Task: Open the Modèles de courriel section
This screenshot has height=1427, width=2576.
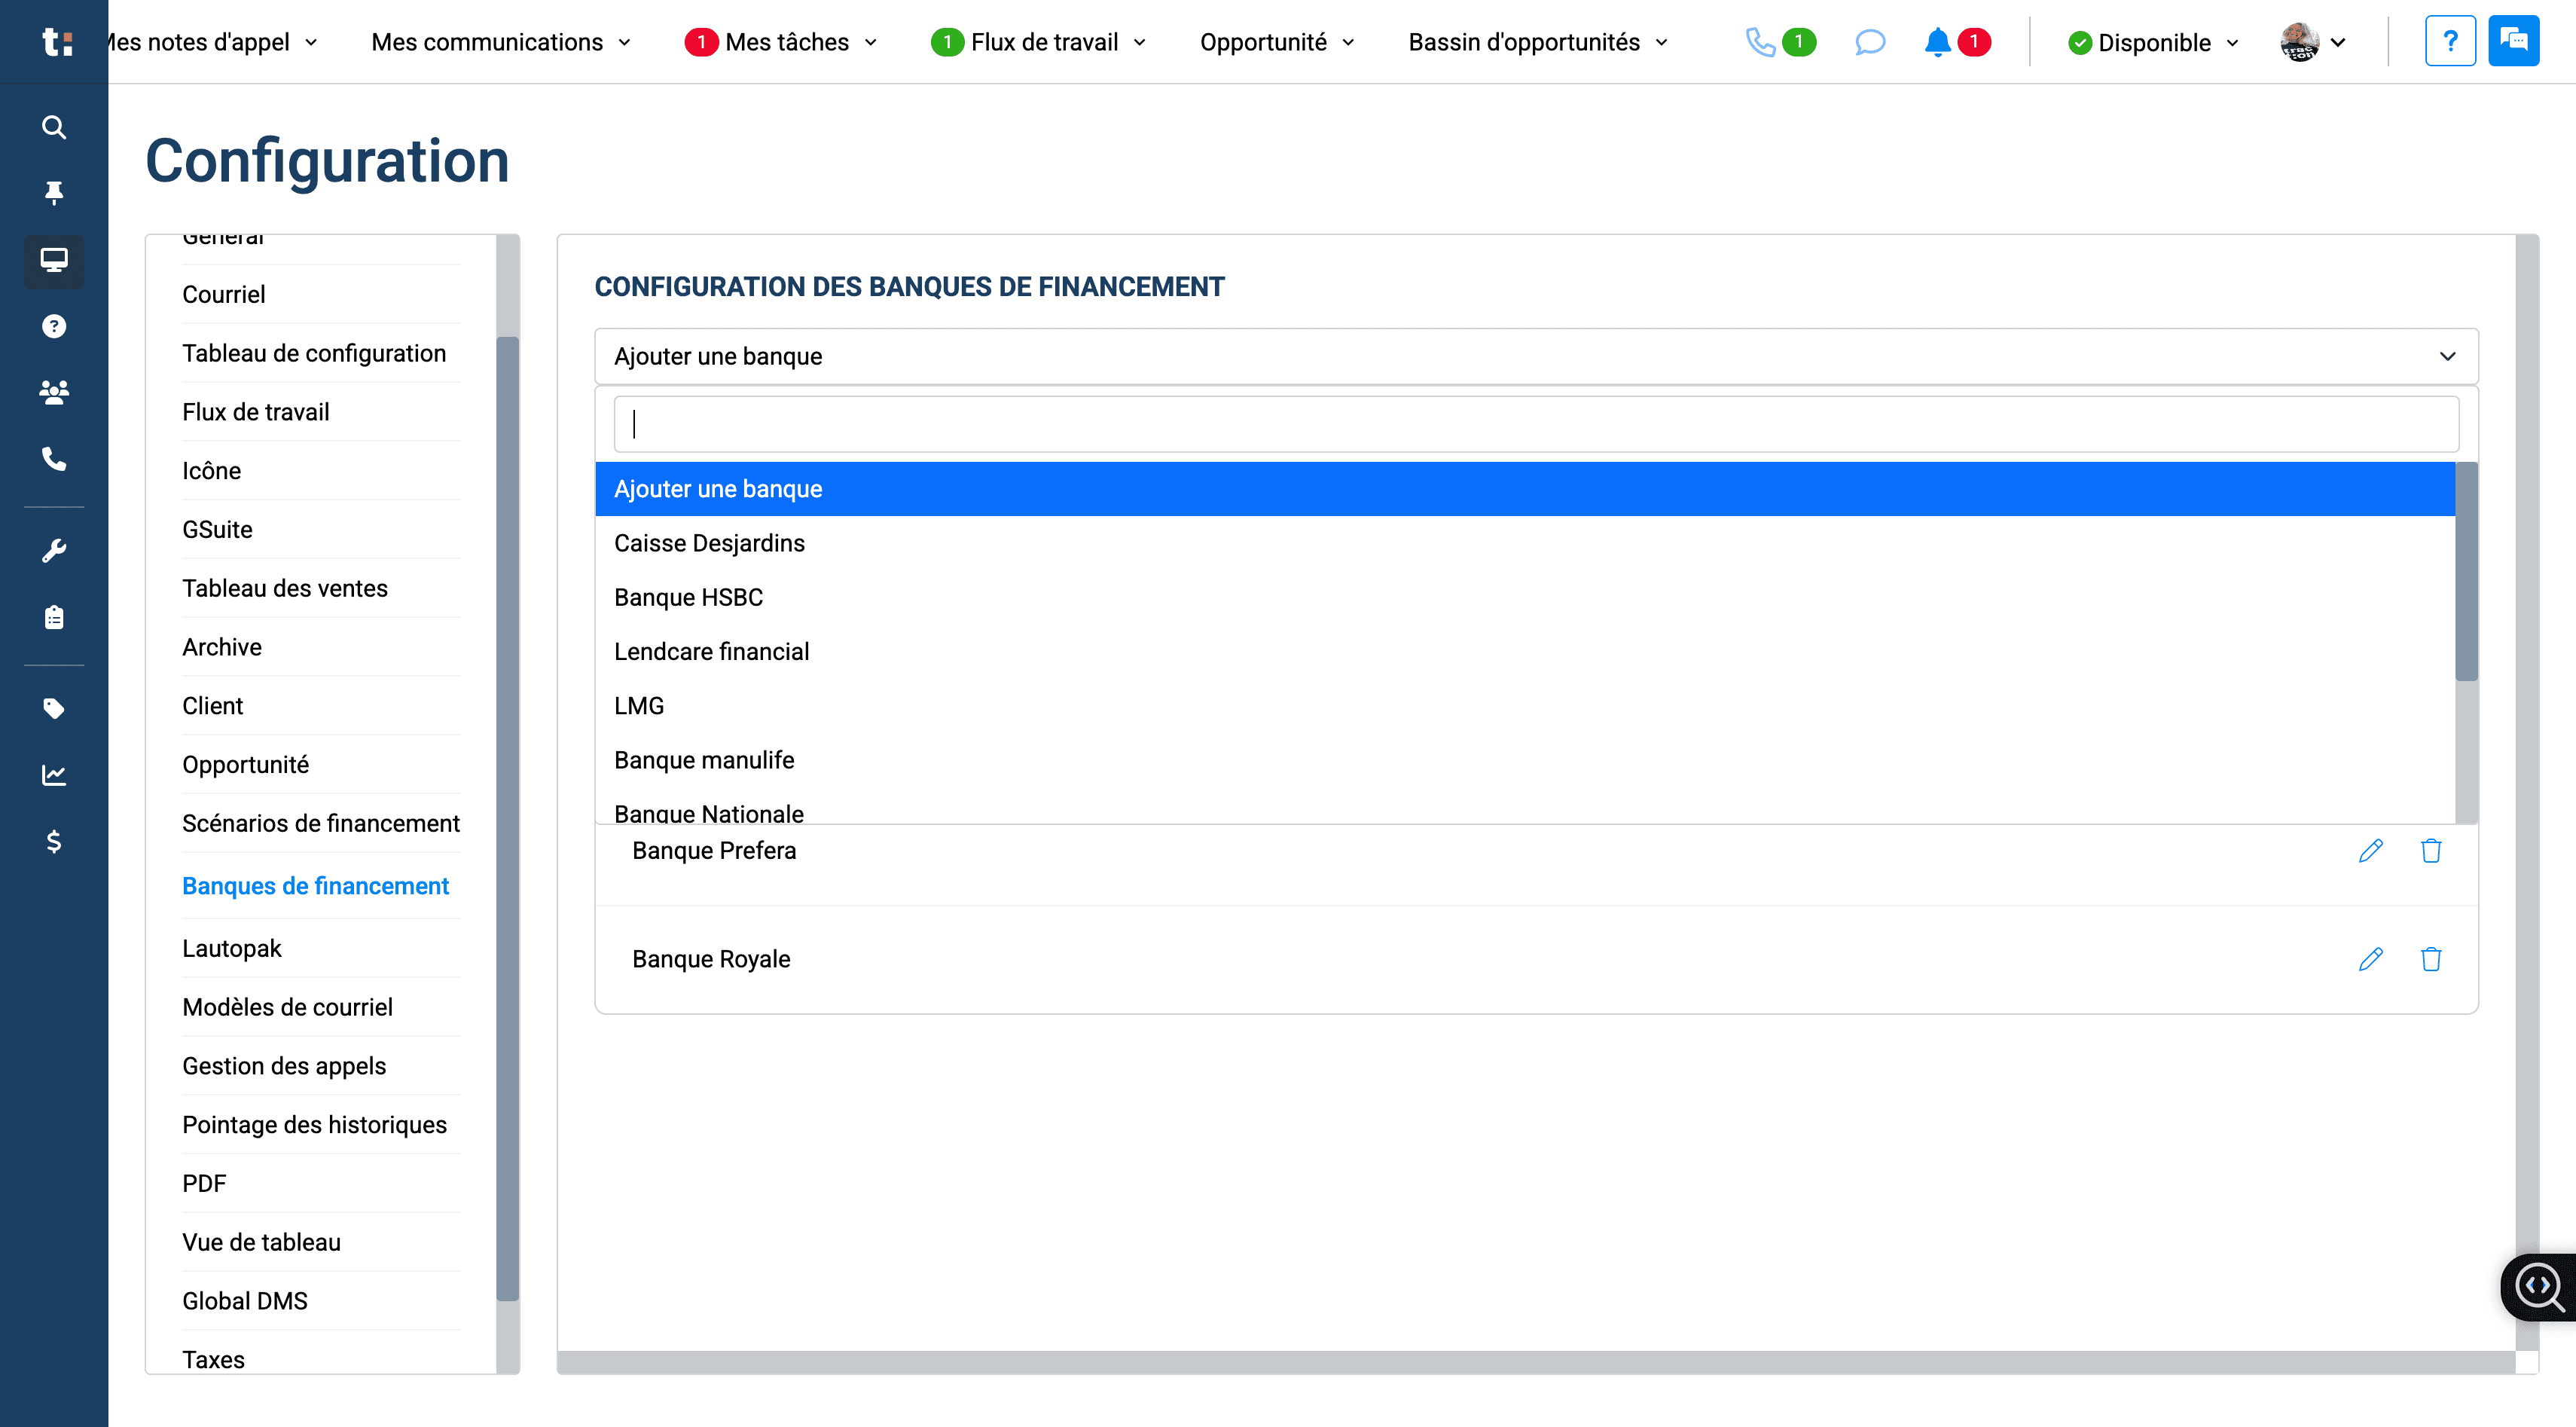Action: point(287,1007)
